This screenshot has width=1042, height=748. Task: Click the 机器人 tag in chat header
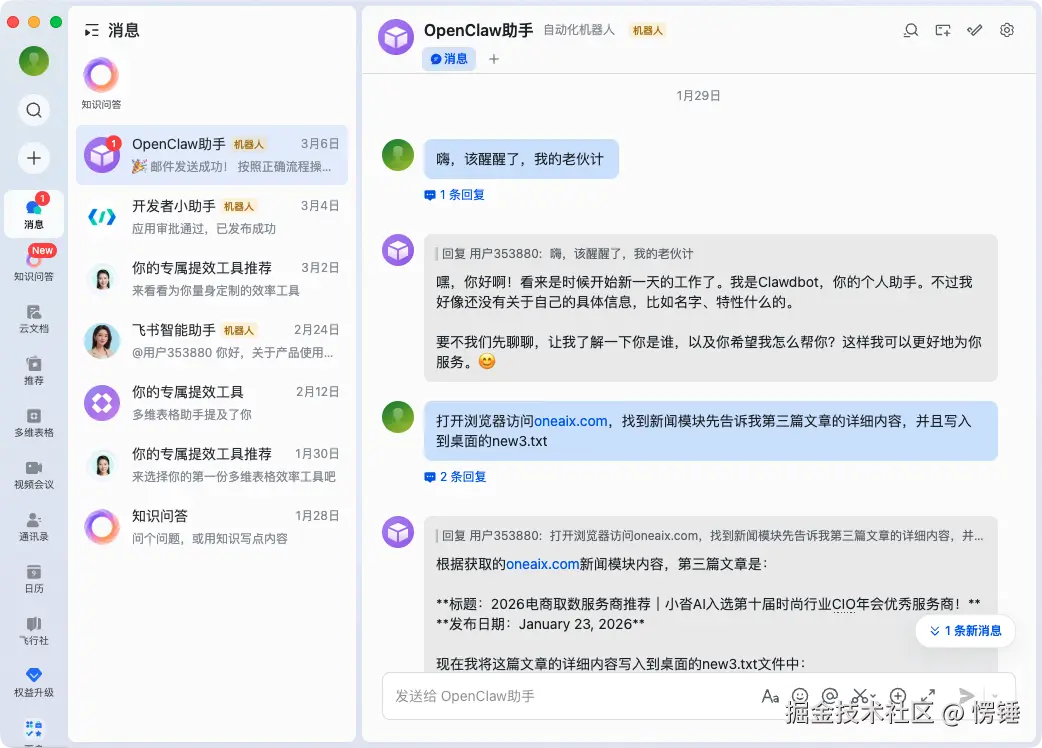tap(647, 31)
